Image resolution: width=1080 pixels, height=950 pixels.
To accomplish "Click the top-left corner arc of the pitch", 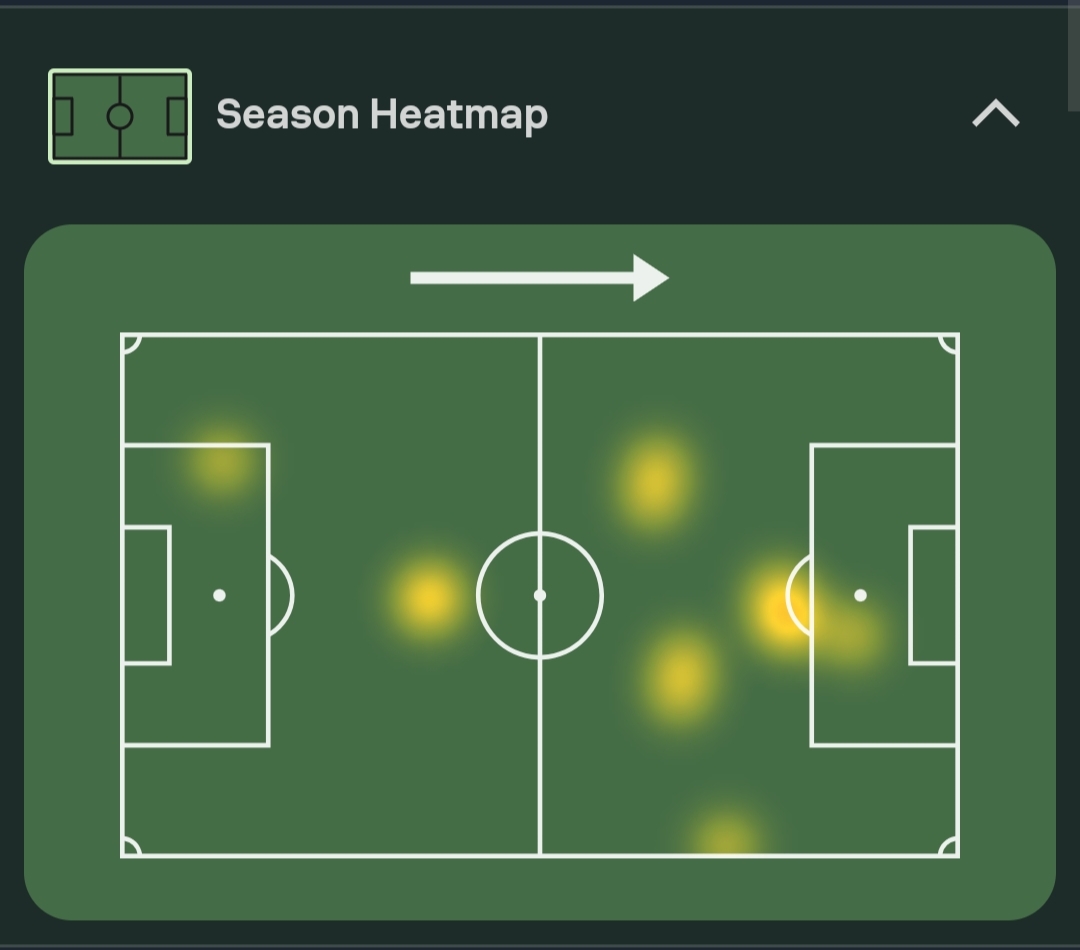I will coord(130,343).
